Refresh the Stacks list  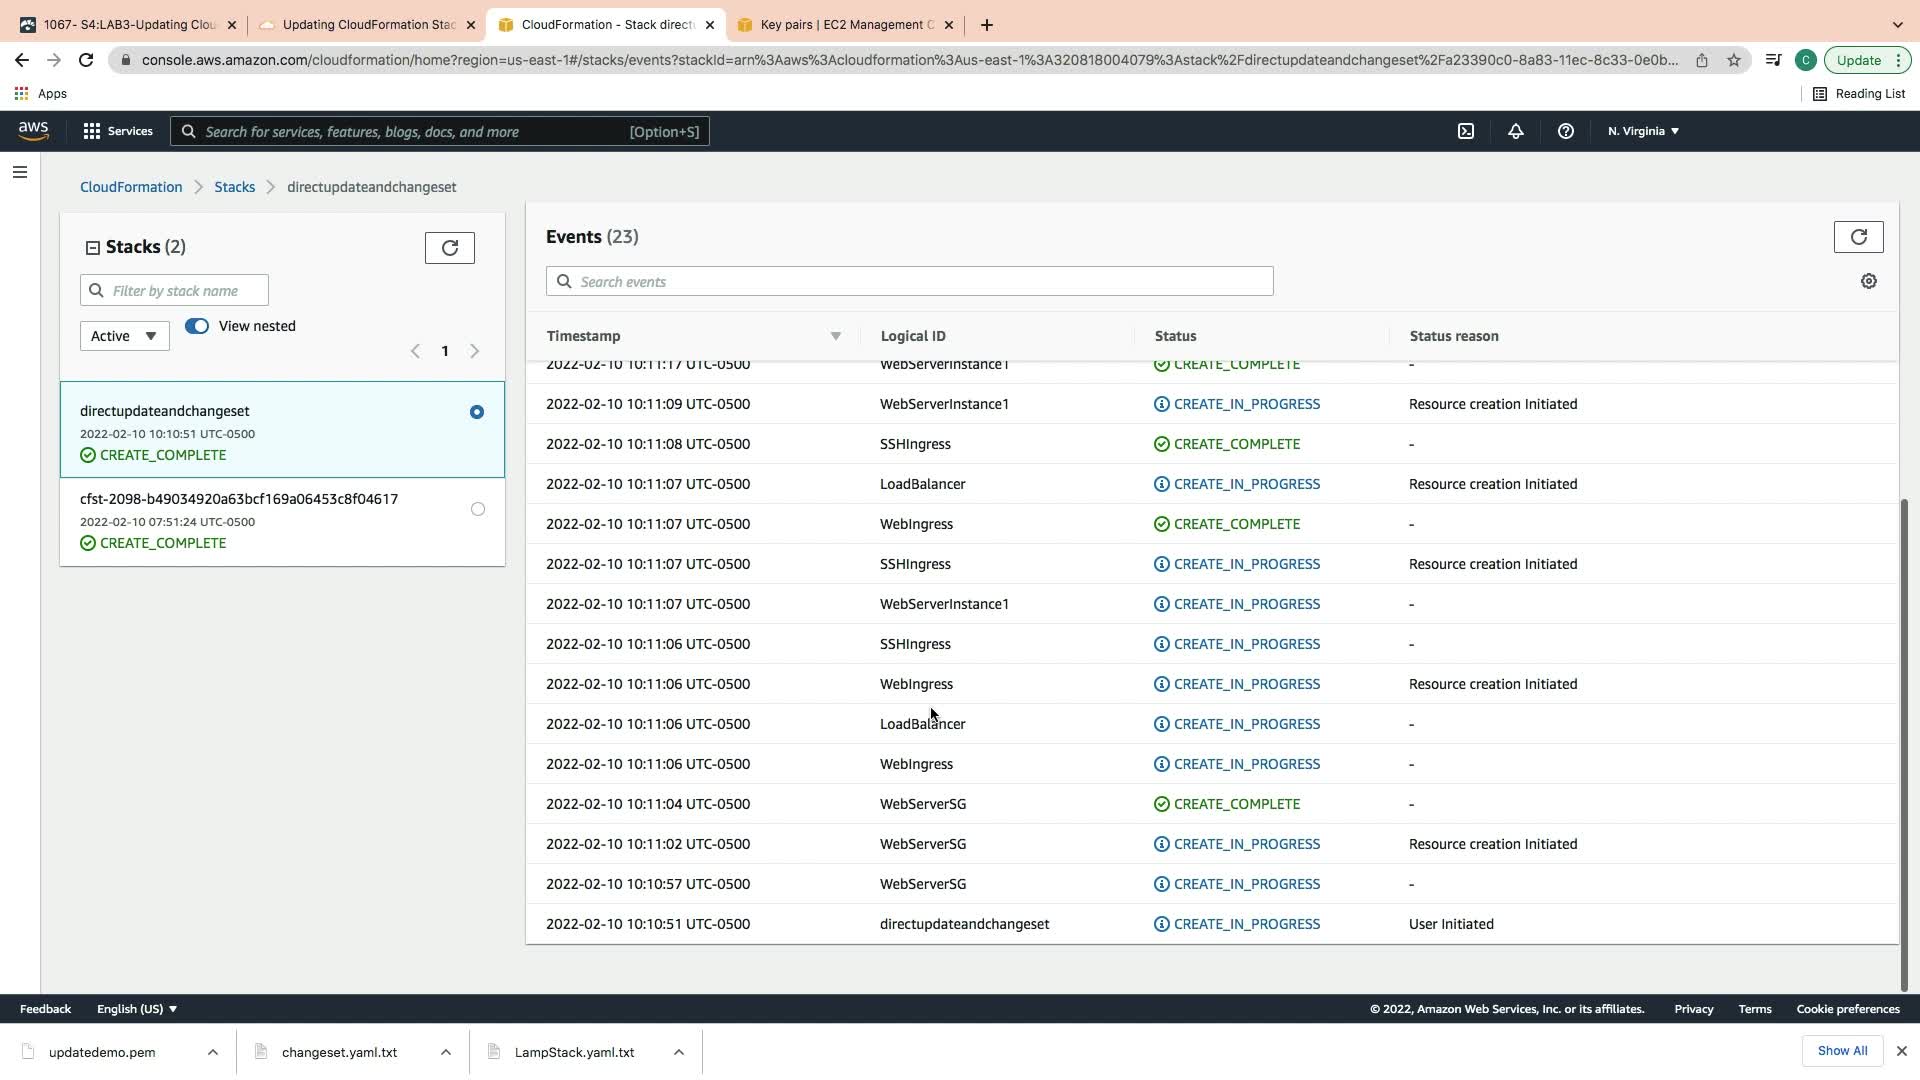pos(449,248)
